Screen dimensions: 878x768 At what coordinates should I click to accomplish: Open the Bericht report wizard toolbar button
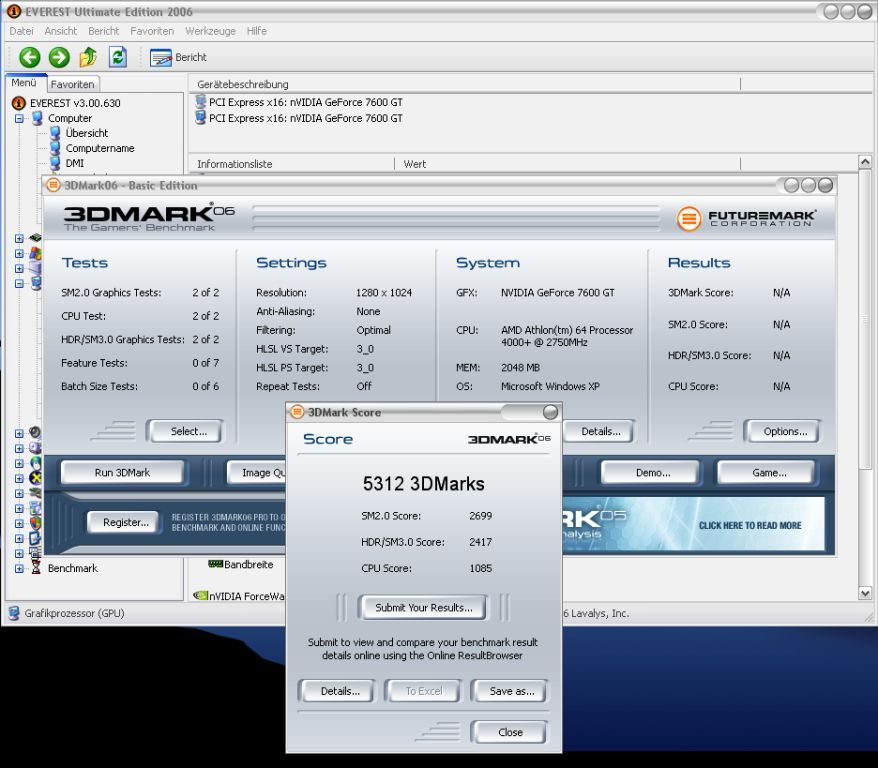[178, 57]
